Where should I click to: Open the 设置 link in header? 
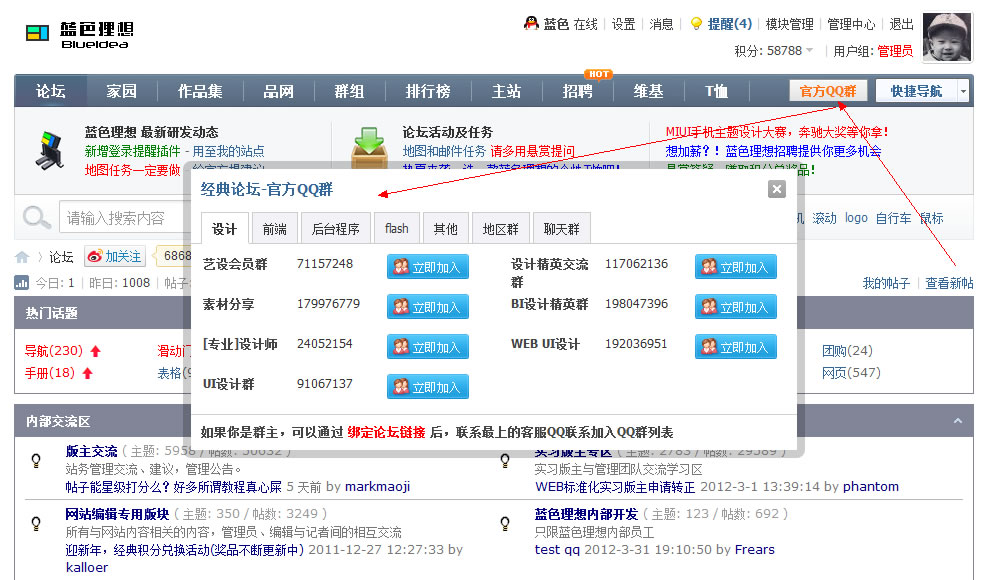(x=623, y=24)
